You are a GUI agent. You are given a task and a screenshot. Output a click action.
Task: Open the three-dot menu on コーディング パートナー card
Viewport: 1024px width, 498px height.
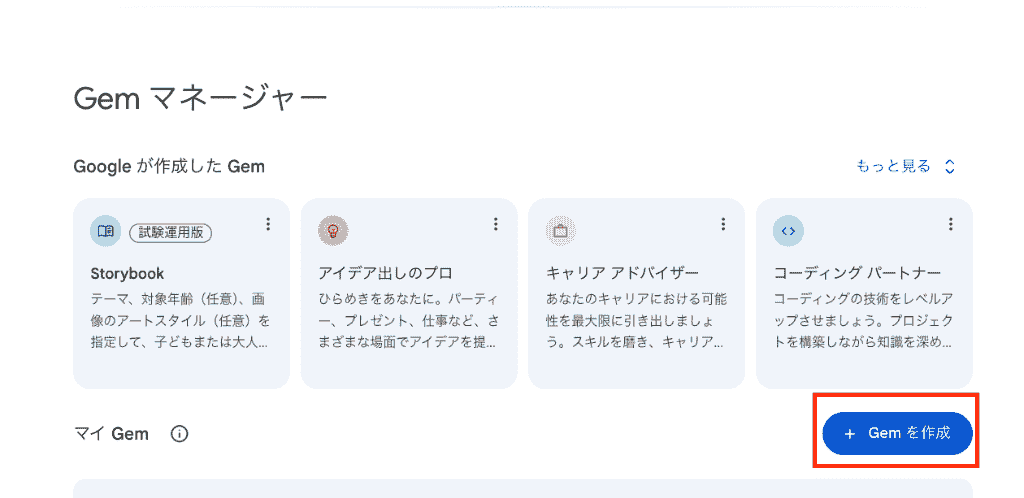951,225
